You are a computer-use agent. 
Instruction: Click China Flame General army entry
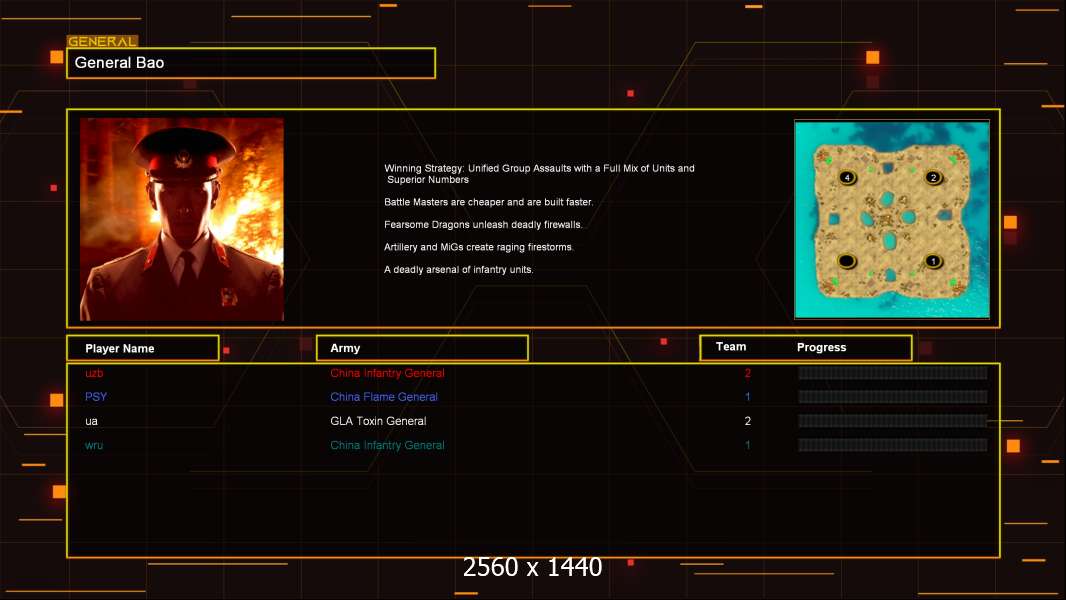point(384,397)
